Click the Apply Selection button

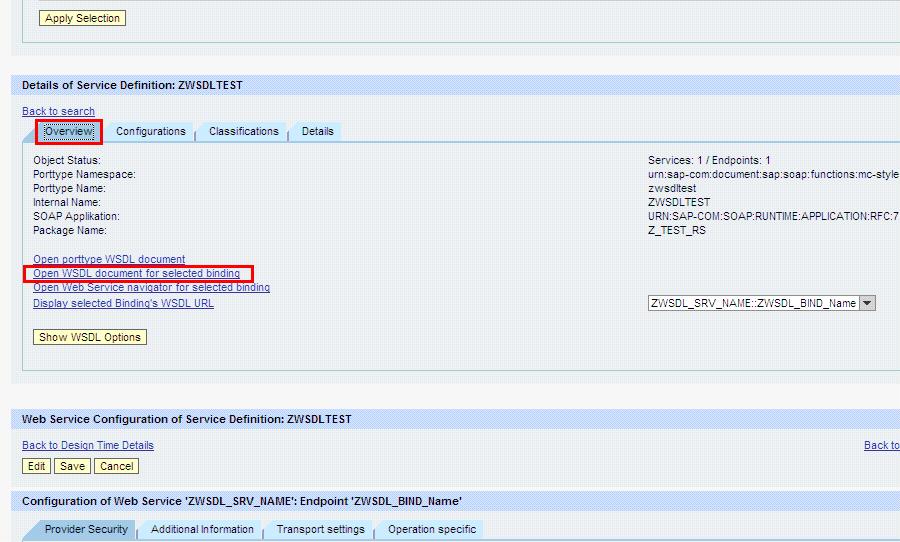(x=82, y=18)
